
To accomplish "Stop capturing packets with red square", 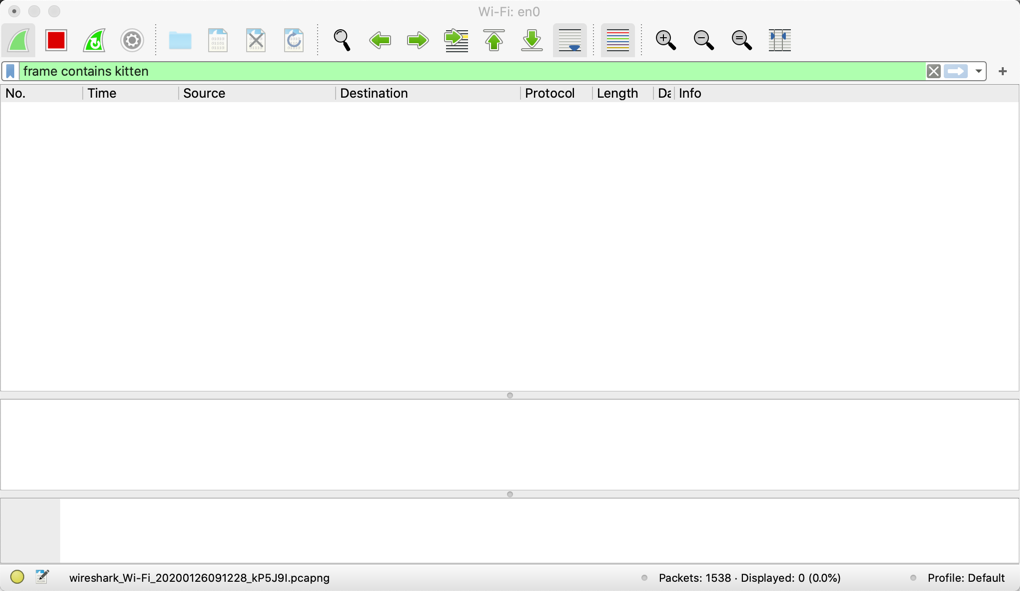I will click(x=56, y=40).
